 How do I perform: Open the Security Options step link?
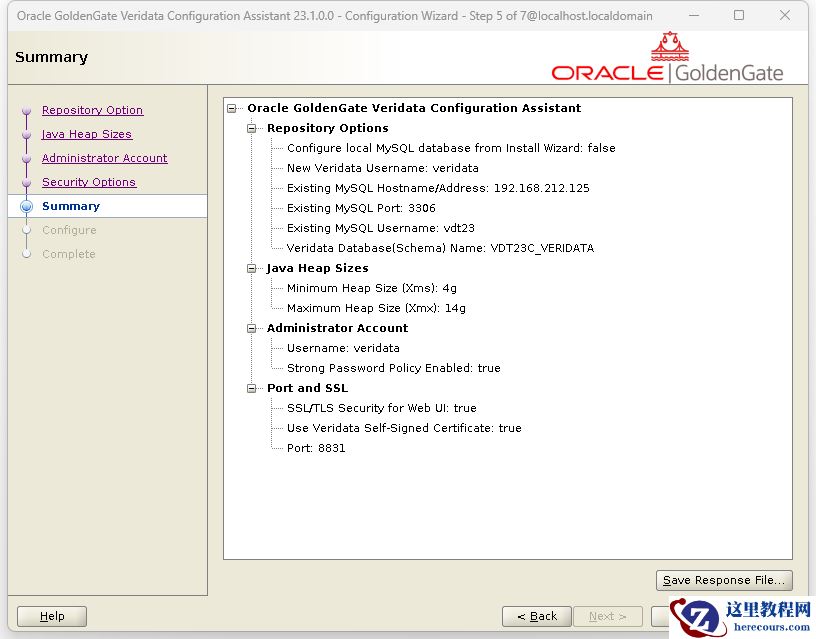pyautogui.click(x=89, y=182)
